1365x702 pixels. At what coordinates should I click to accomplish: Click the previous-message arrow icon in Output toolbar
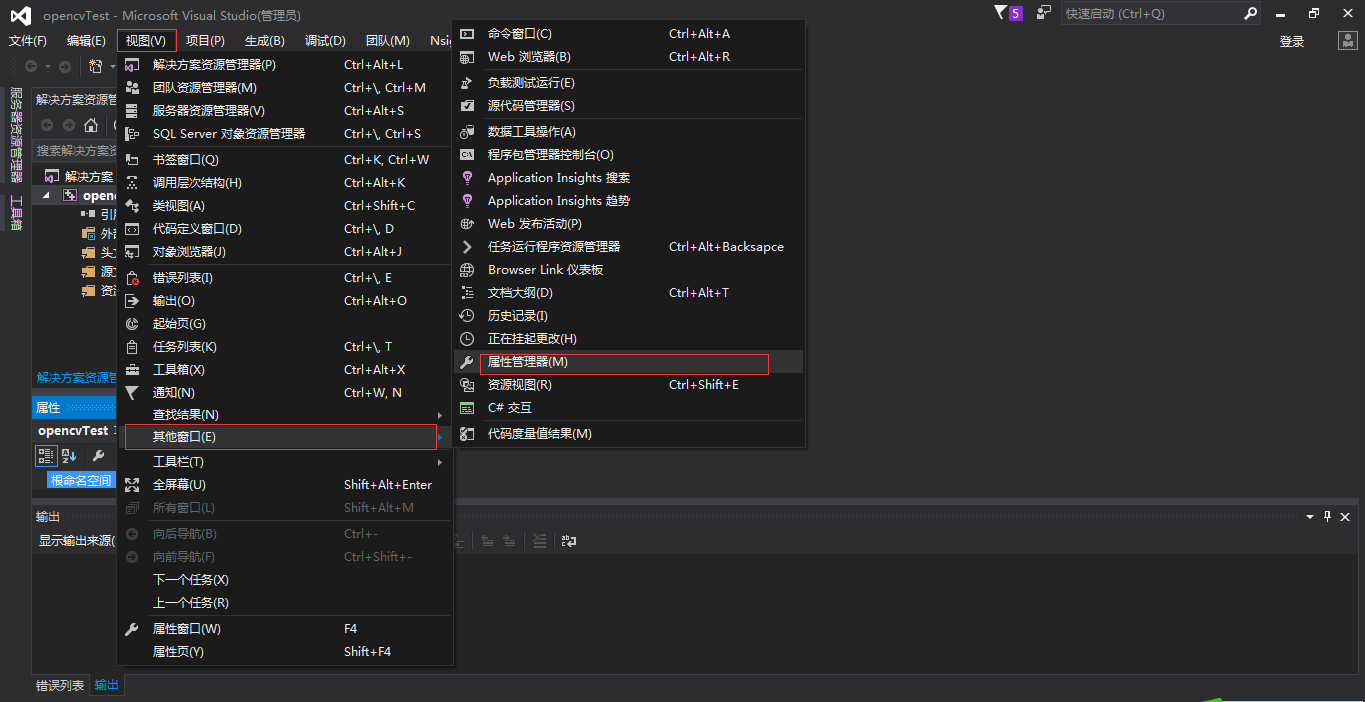pyautogui.click(x=488, y=541)
